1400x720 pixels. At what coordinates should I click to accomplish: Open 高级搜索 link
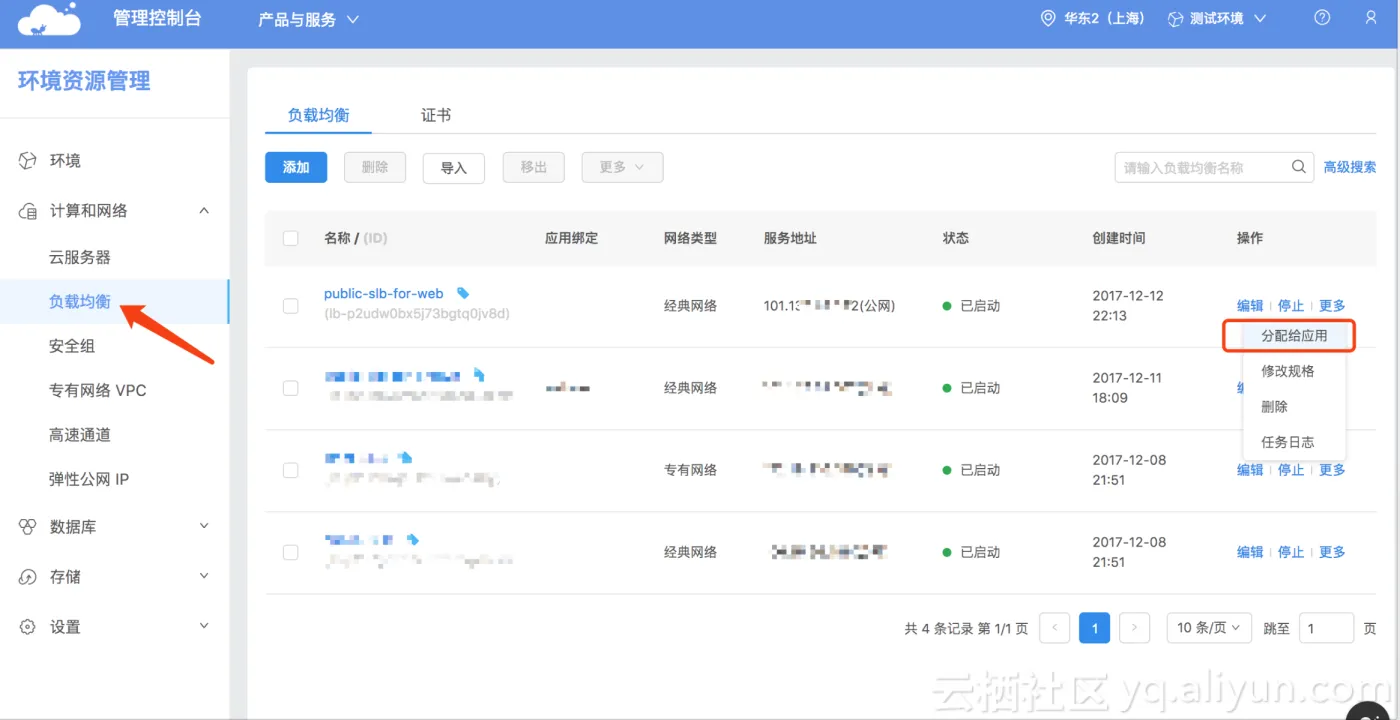(x=1350, y=167)
